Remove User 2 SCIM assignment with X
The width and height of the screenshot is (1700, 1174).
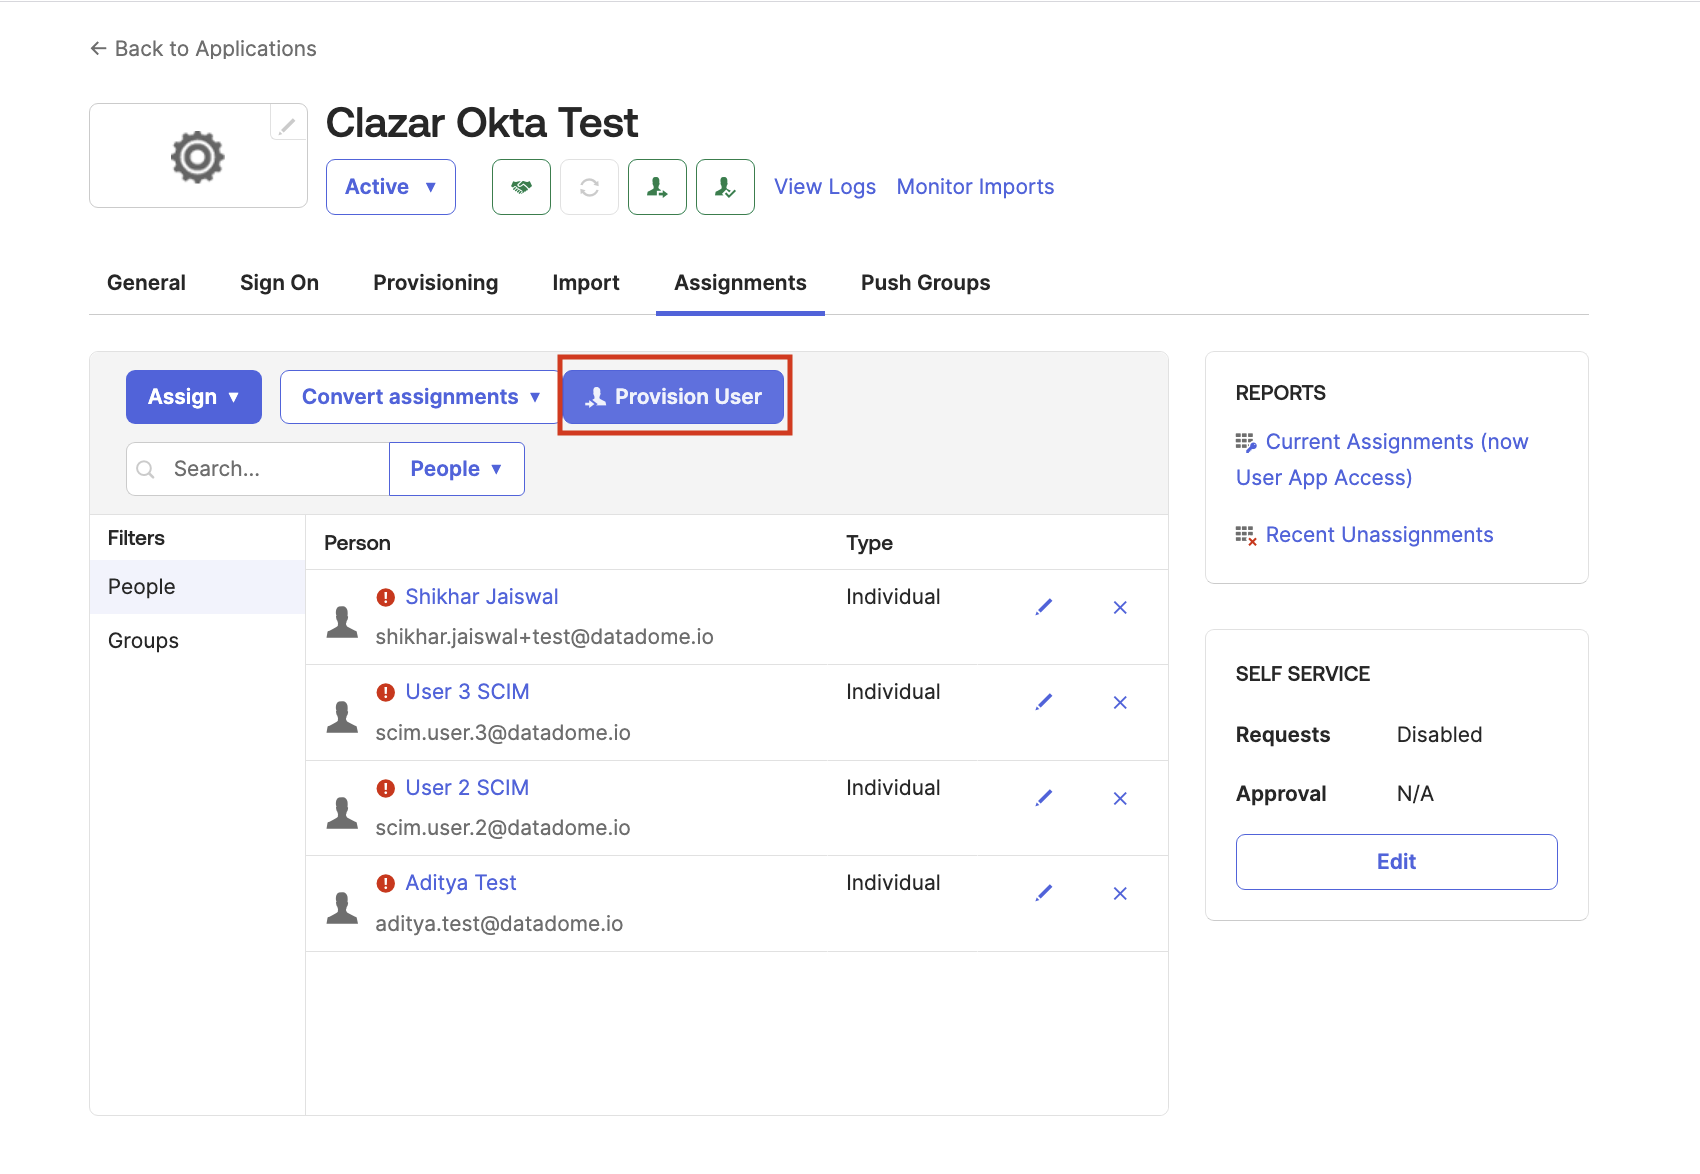pos(1120,798)
